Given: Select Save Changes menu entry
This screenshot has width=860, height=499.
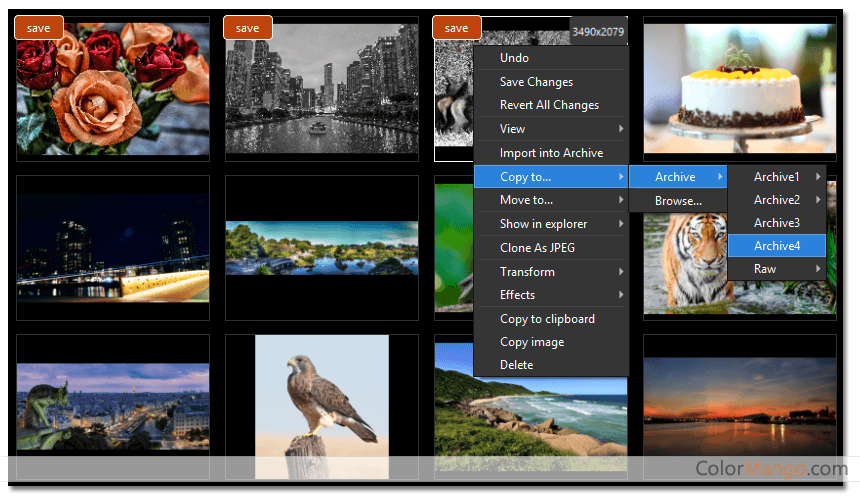Looking at the screenshot, I should coord(551,82).
